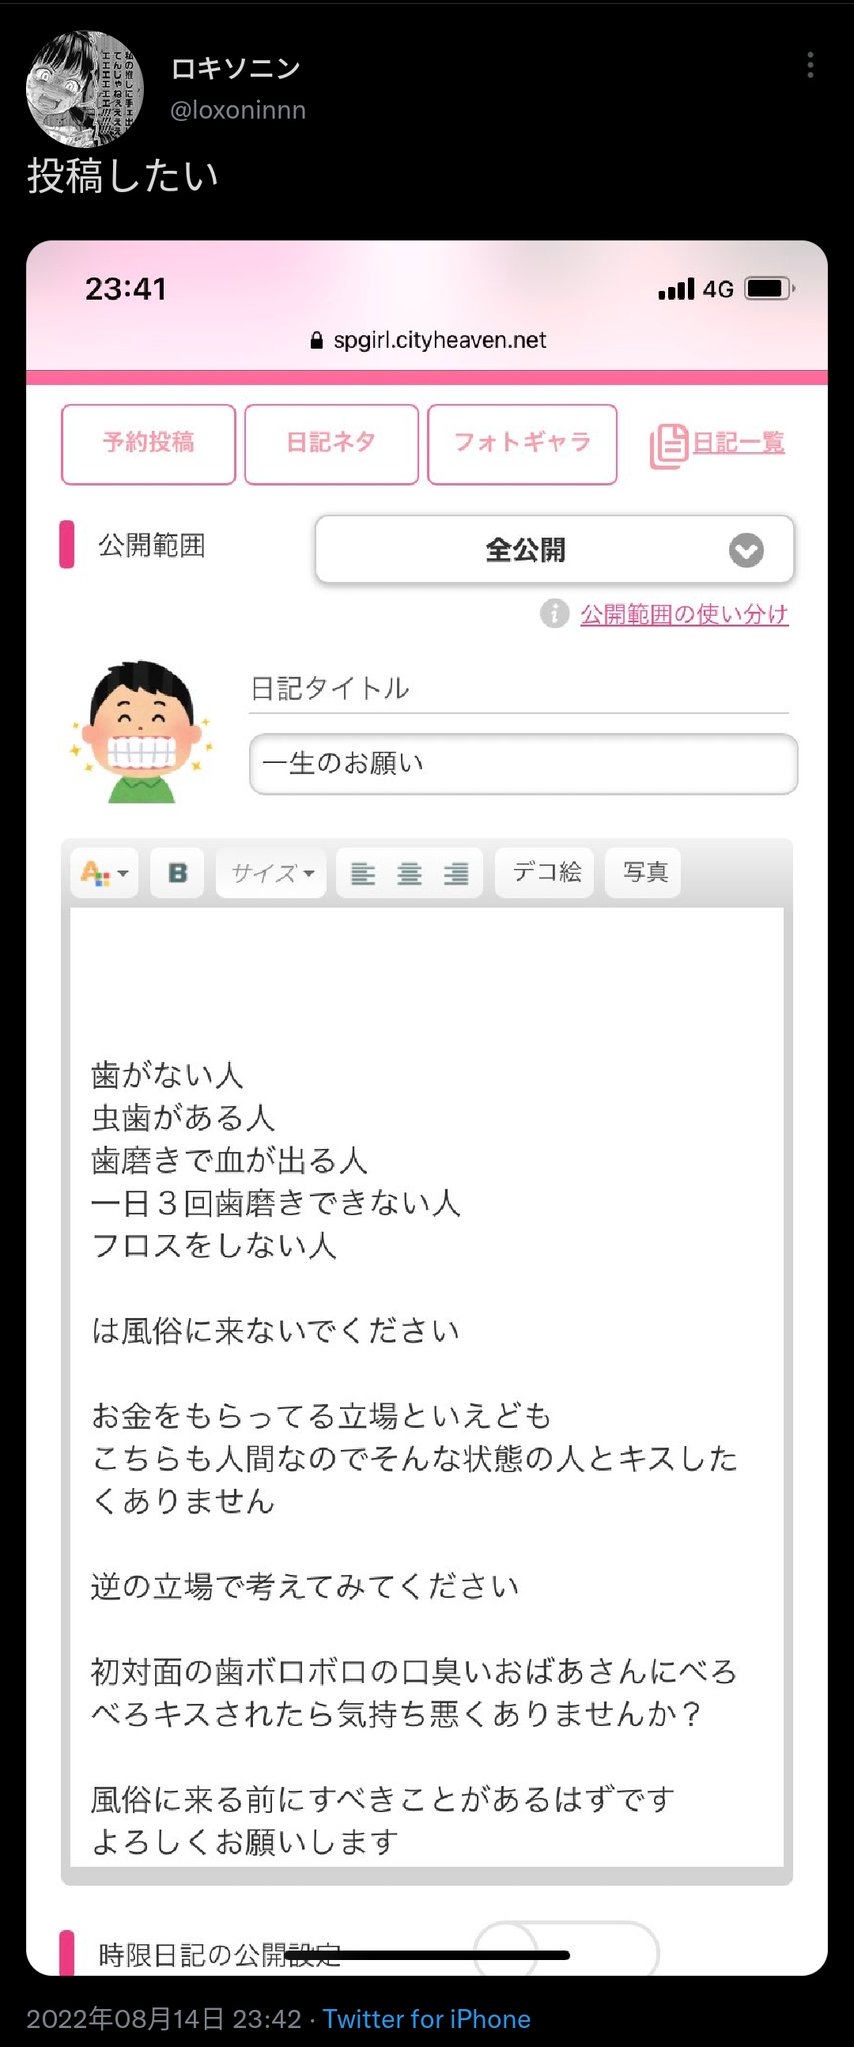Click the diary title field 一生のお願い
The image size is (854, 2047).
(523, 764)
